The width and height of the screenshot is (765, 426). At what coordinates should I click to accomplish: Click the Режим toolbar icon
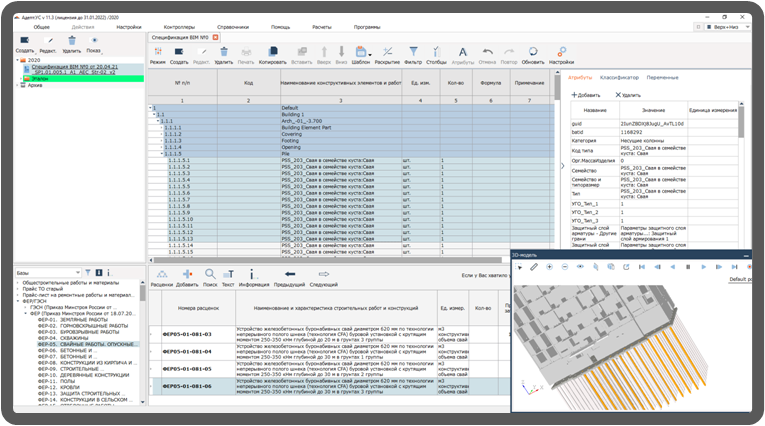158,51
